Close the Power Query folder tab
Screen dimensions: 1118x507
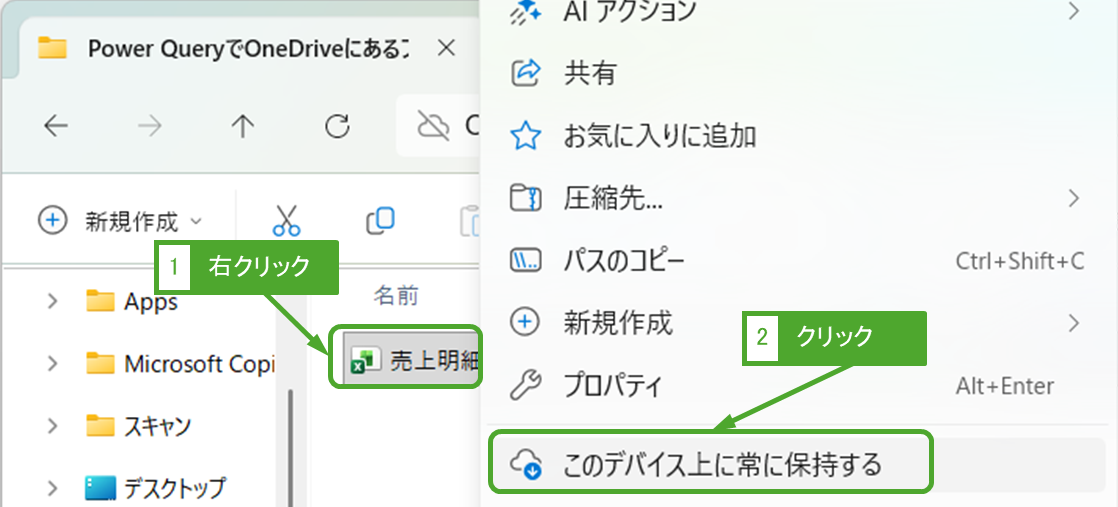[x=447, y=48]
